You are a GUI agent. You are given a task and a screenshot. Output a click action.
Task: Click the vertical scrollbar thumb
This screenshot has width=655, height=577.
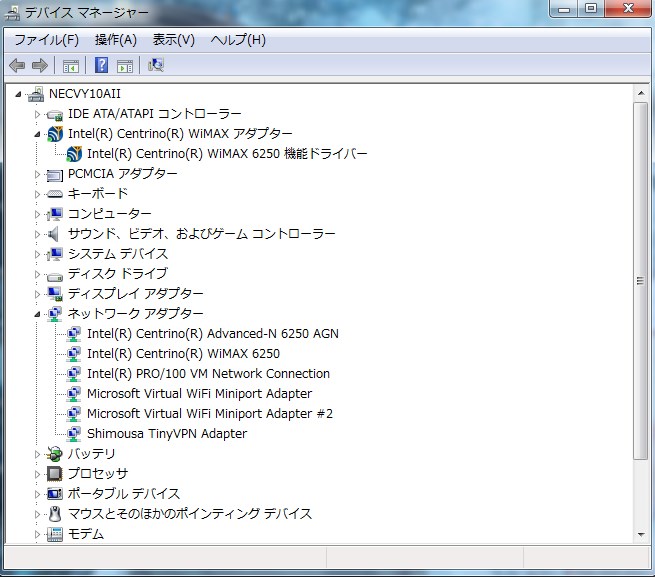point(641,280)
